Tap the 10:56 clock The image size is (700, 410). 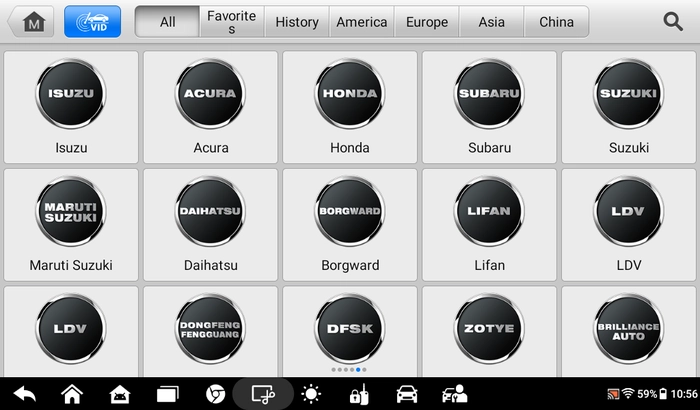[684, 394]
